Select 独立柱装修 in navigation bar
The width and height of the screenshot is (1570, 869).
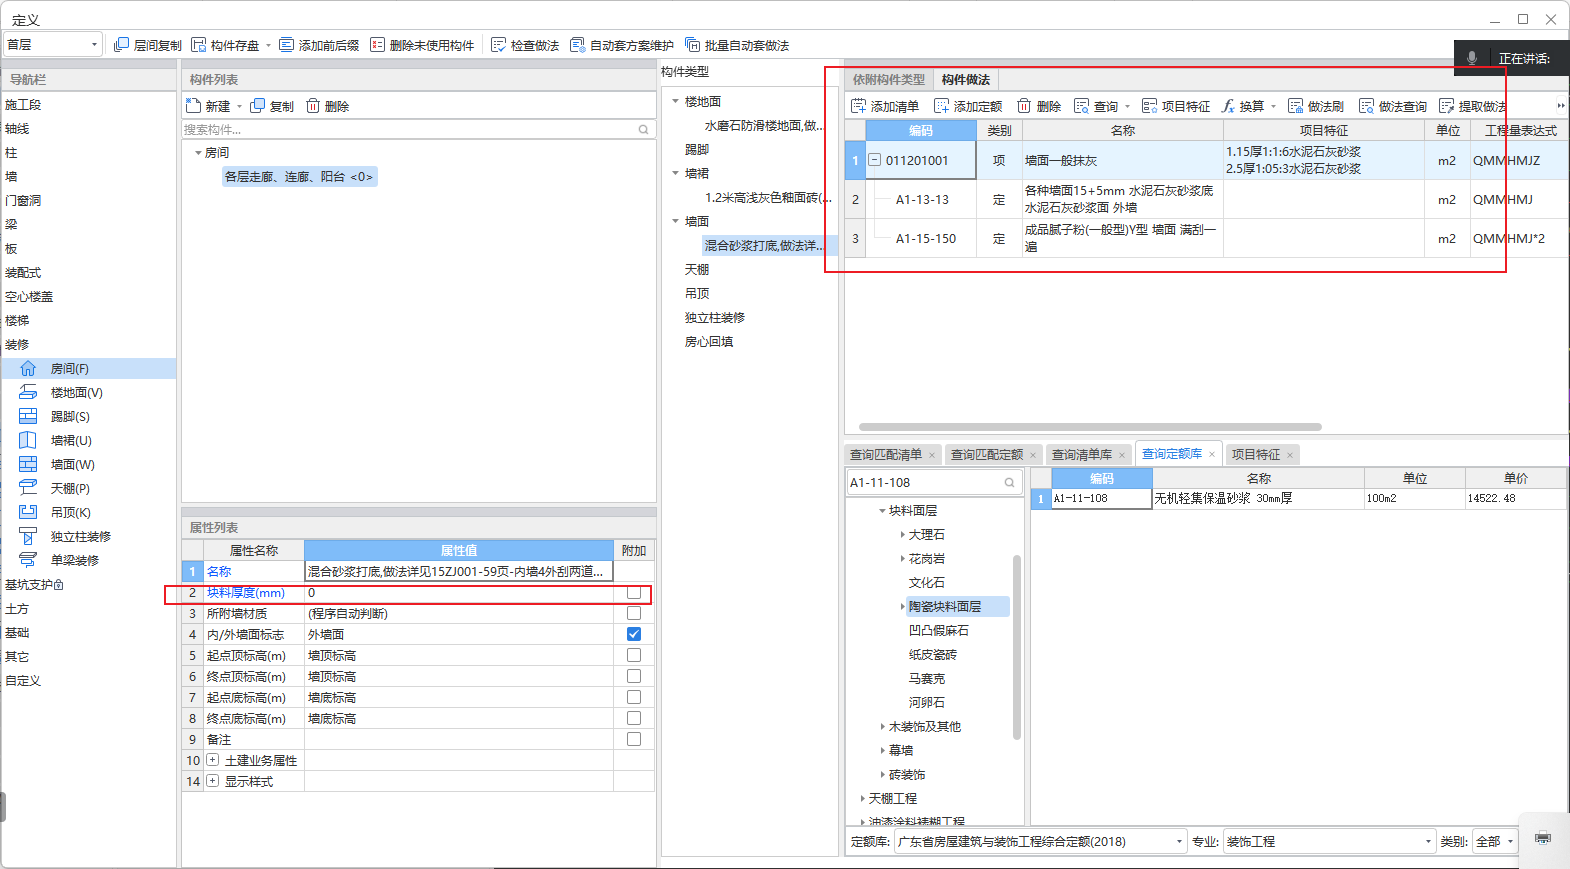(88, 536)
